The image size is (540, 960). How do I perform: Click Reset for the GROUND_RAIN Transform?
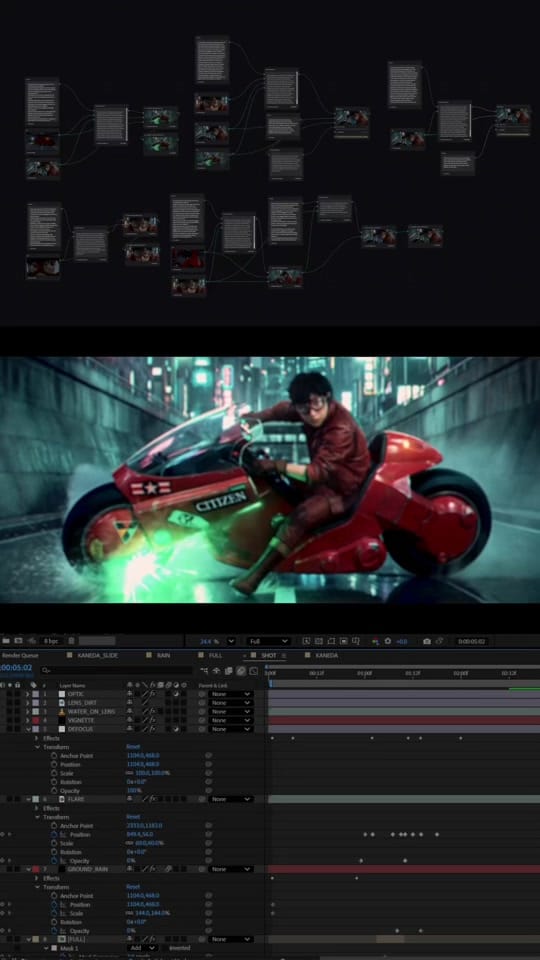pyautogui.click(x=133, y=887)
